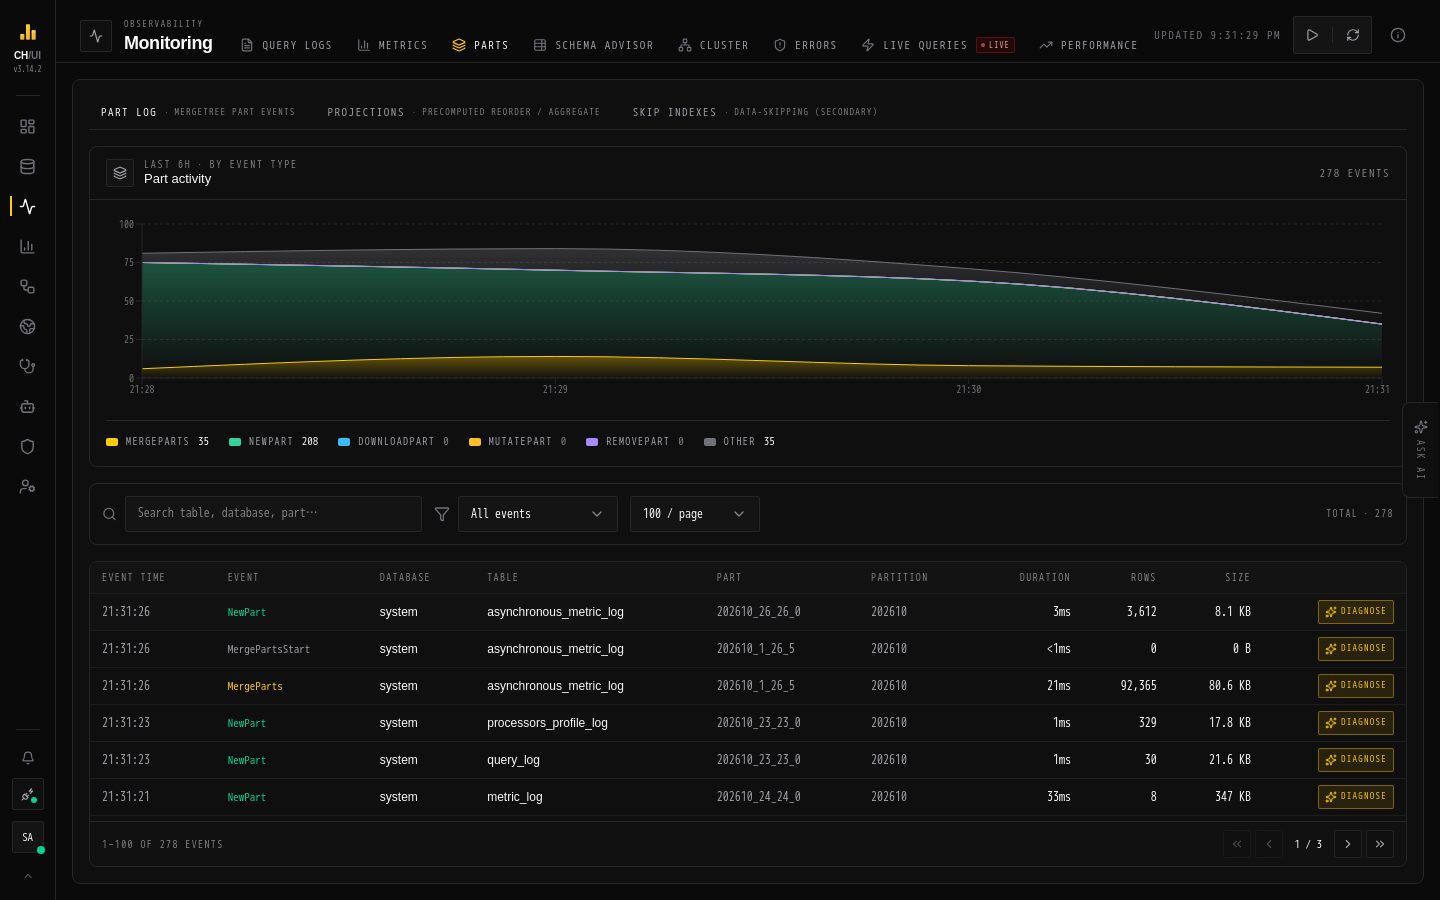Open the Ask AI side panel
The width and height of the screenshot is (1440, 900).
click(1420, 449)
